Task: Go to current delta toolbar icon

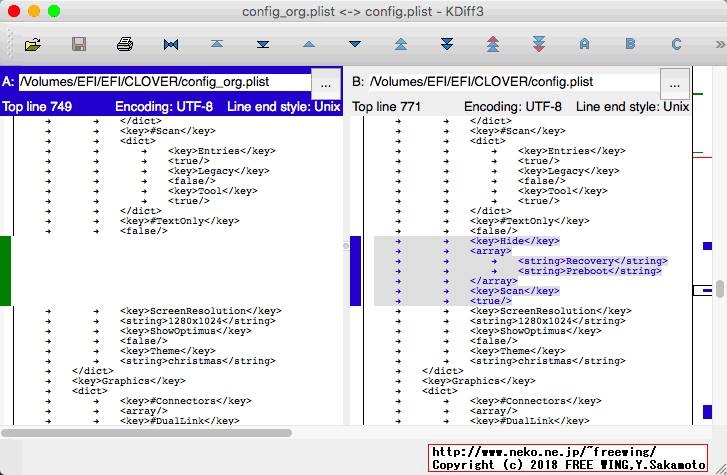Action: coord(171,45)
